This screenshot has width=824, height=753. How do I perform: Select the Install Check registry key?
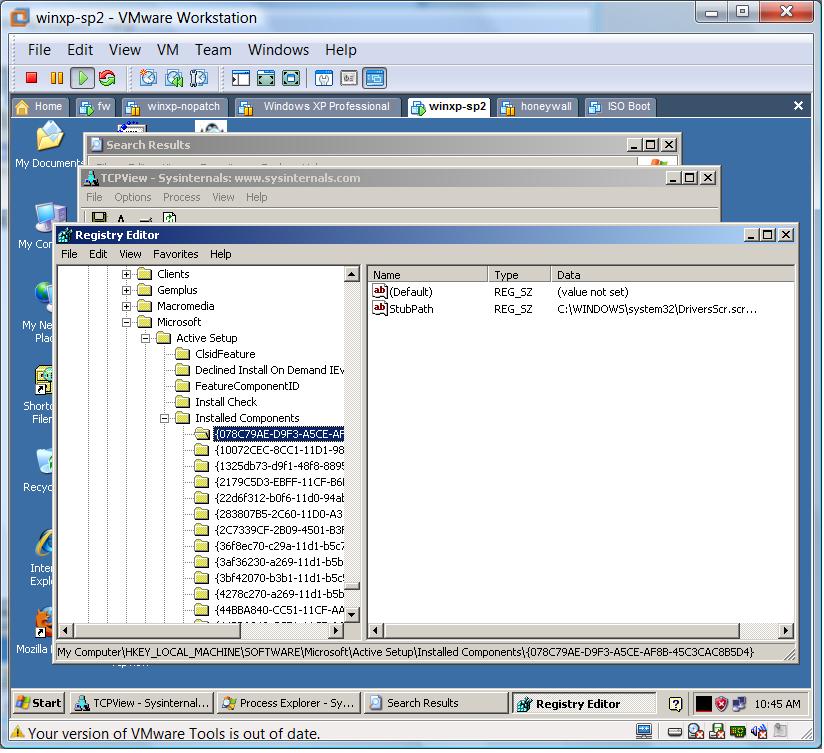point(226,402)
